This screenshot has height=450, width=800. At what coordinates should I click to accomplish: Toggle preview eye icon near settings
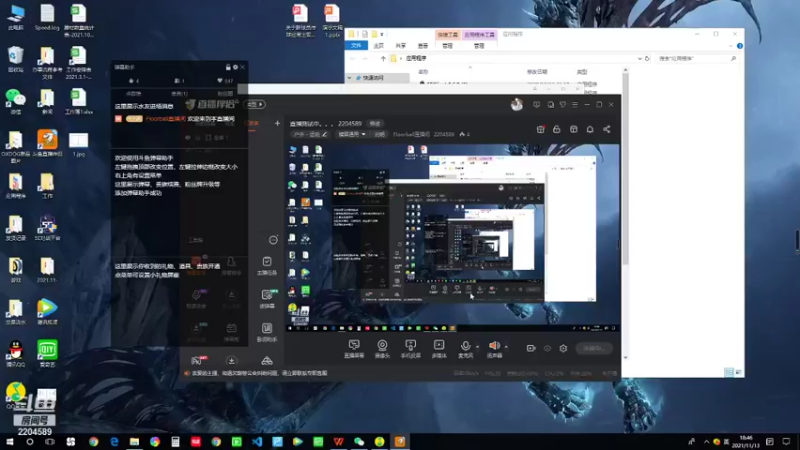[547, 348]
